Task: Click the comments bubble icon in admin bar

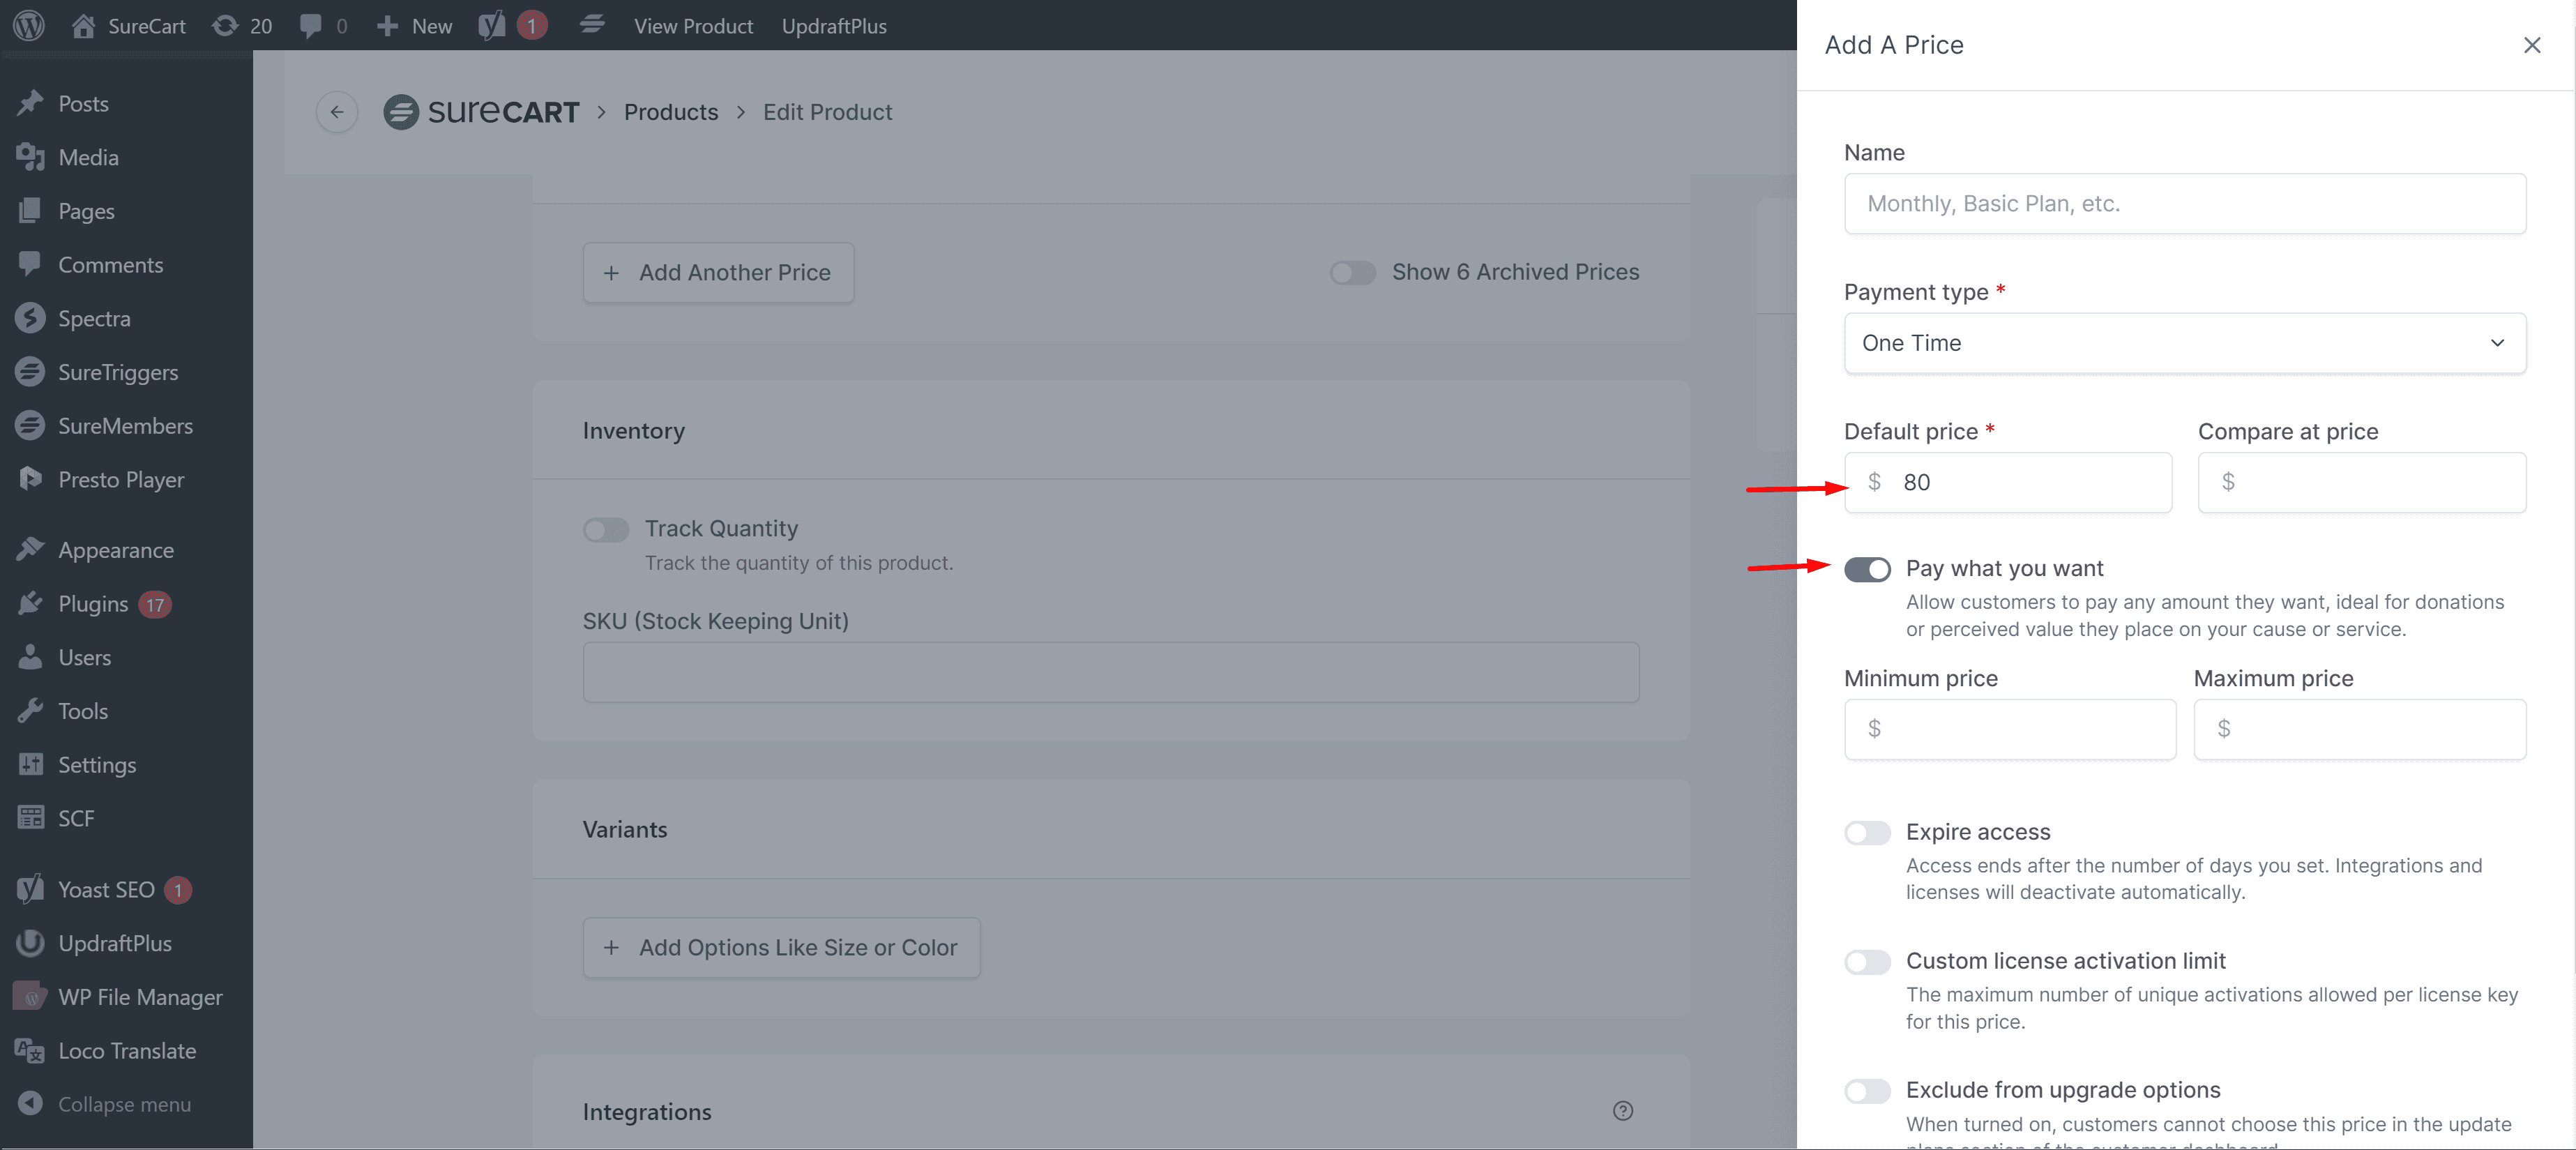Action: click(312, 26)
